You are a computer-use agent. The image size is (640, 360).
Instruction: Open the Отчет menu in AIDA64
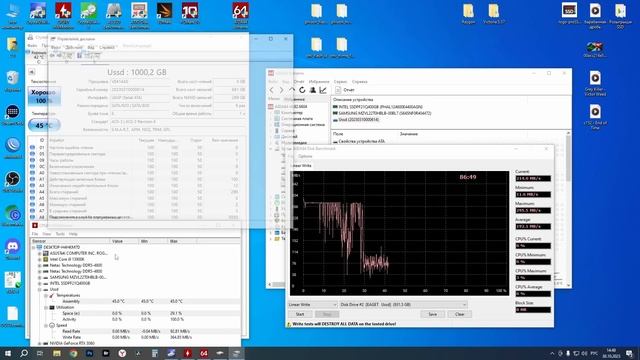(299, 82)
